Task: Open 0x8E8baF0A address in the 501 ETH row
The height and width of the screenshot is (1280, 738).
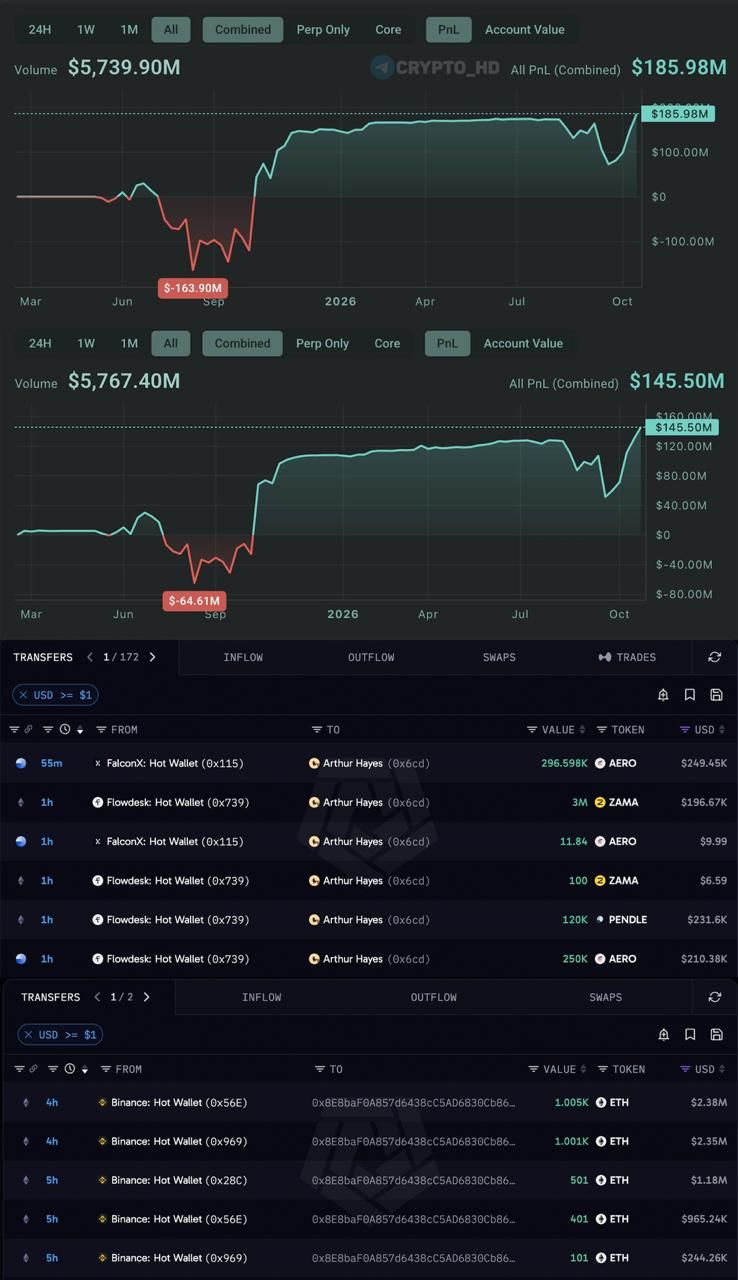Action: (x=414, y=1180)
